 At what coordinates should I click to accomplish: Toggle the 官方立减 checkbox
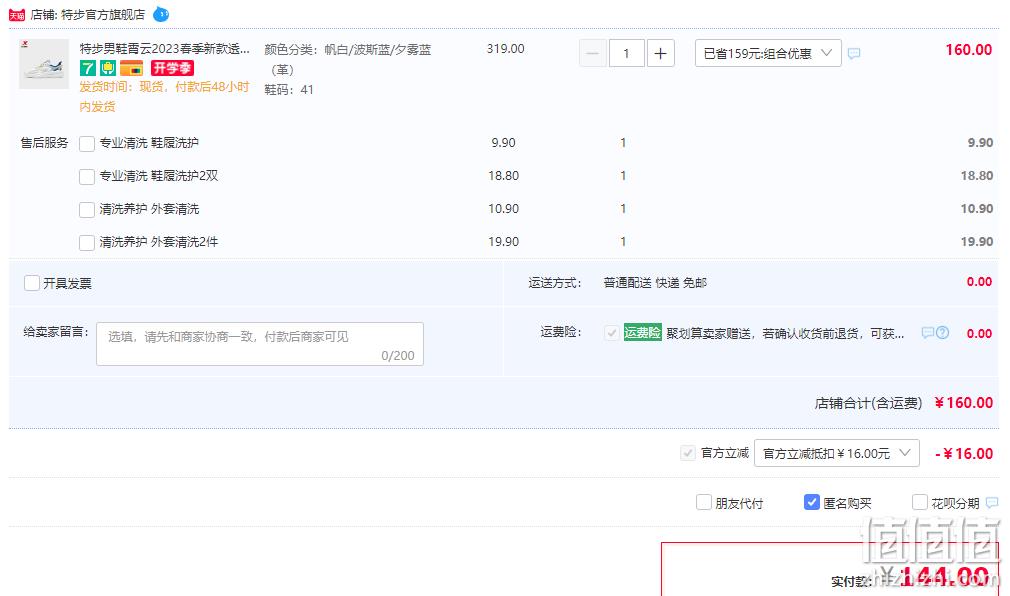(x=687, y=453)
